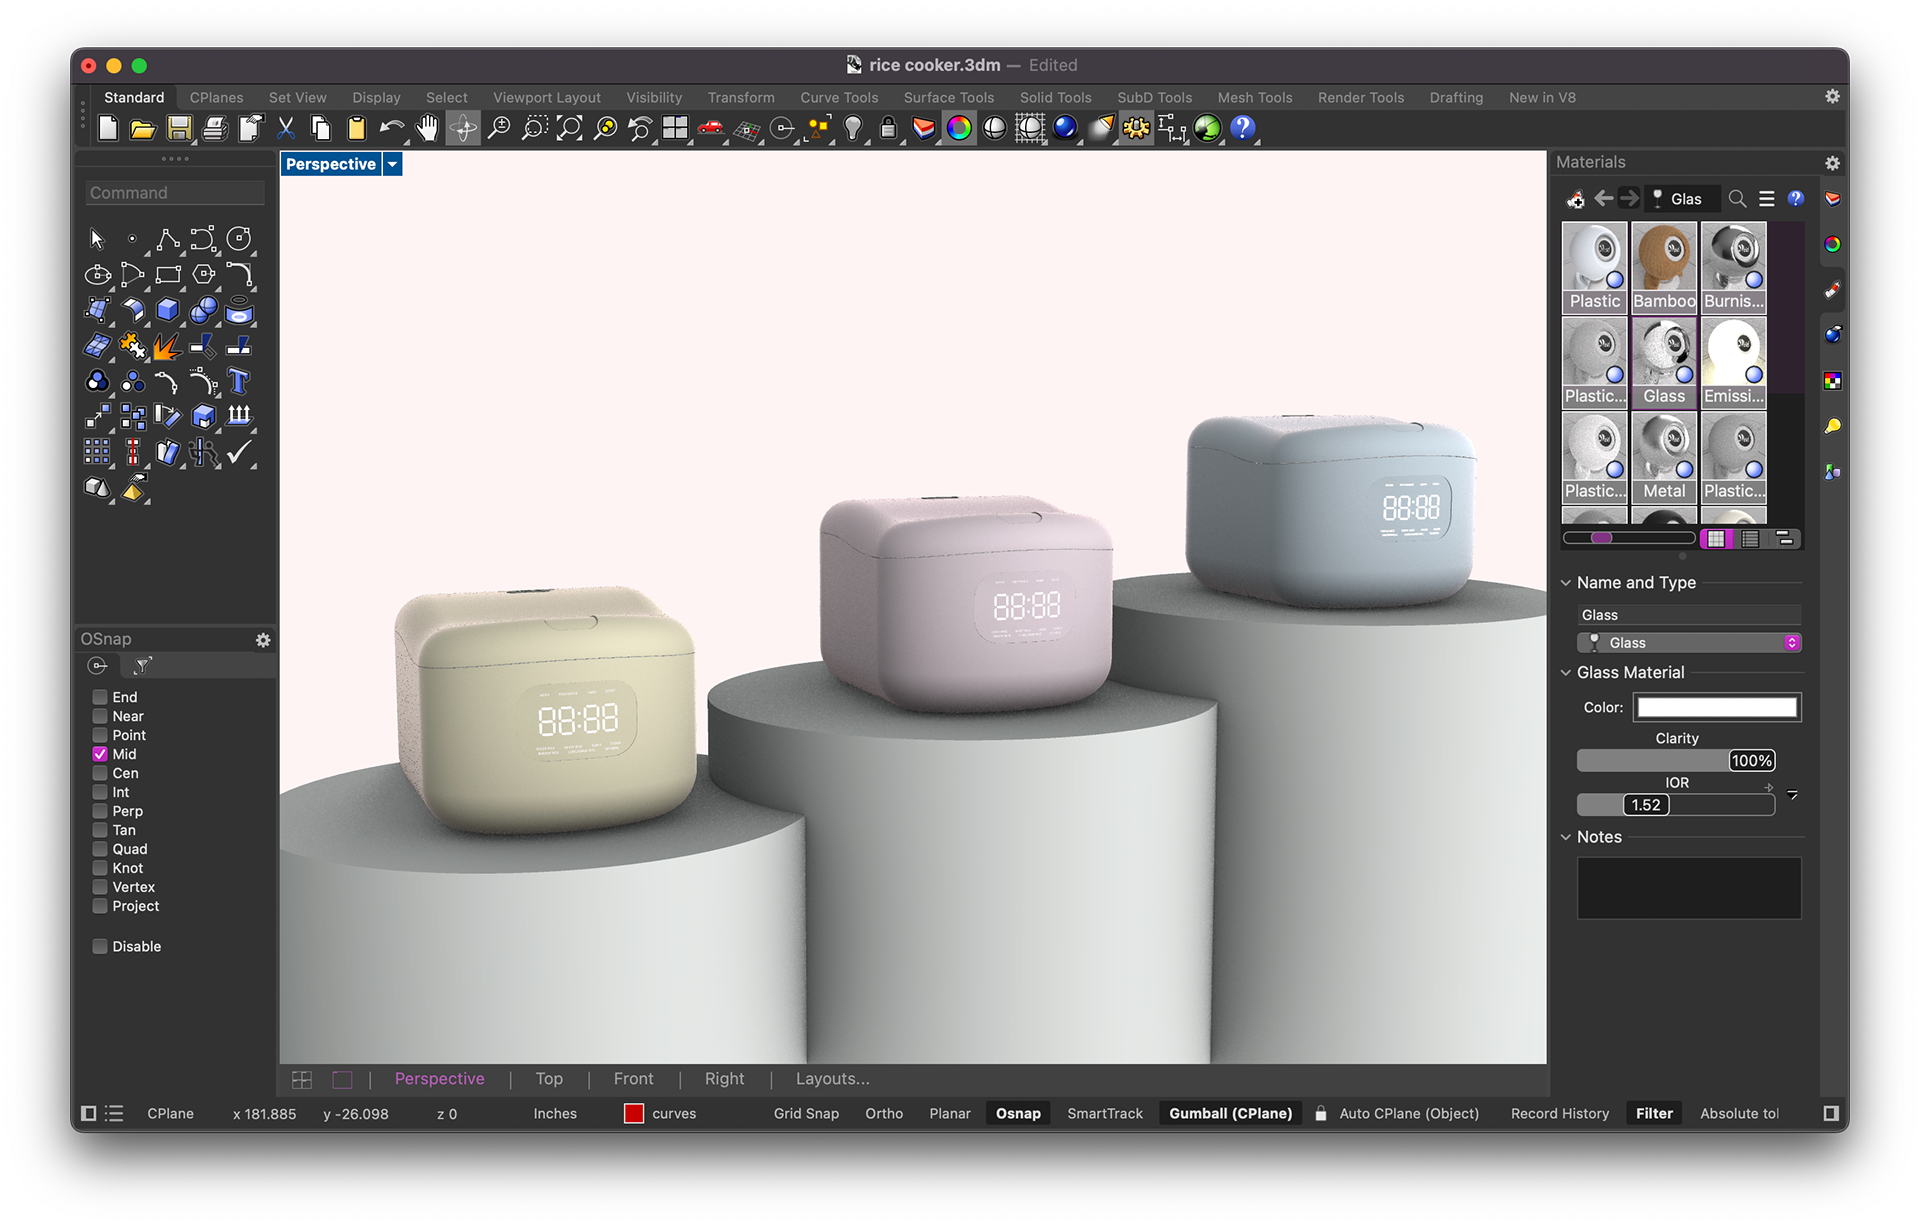1920x1226 pixels.
Task: Click the Zoom Extents toolbar icon
Action: pos(569,128)
